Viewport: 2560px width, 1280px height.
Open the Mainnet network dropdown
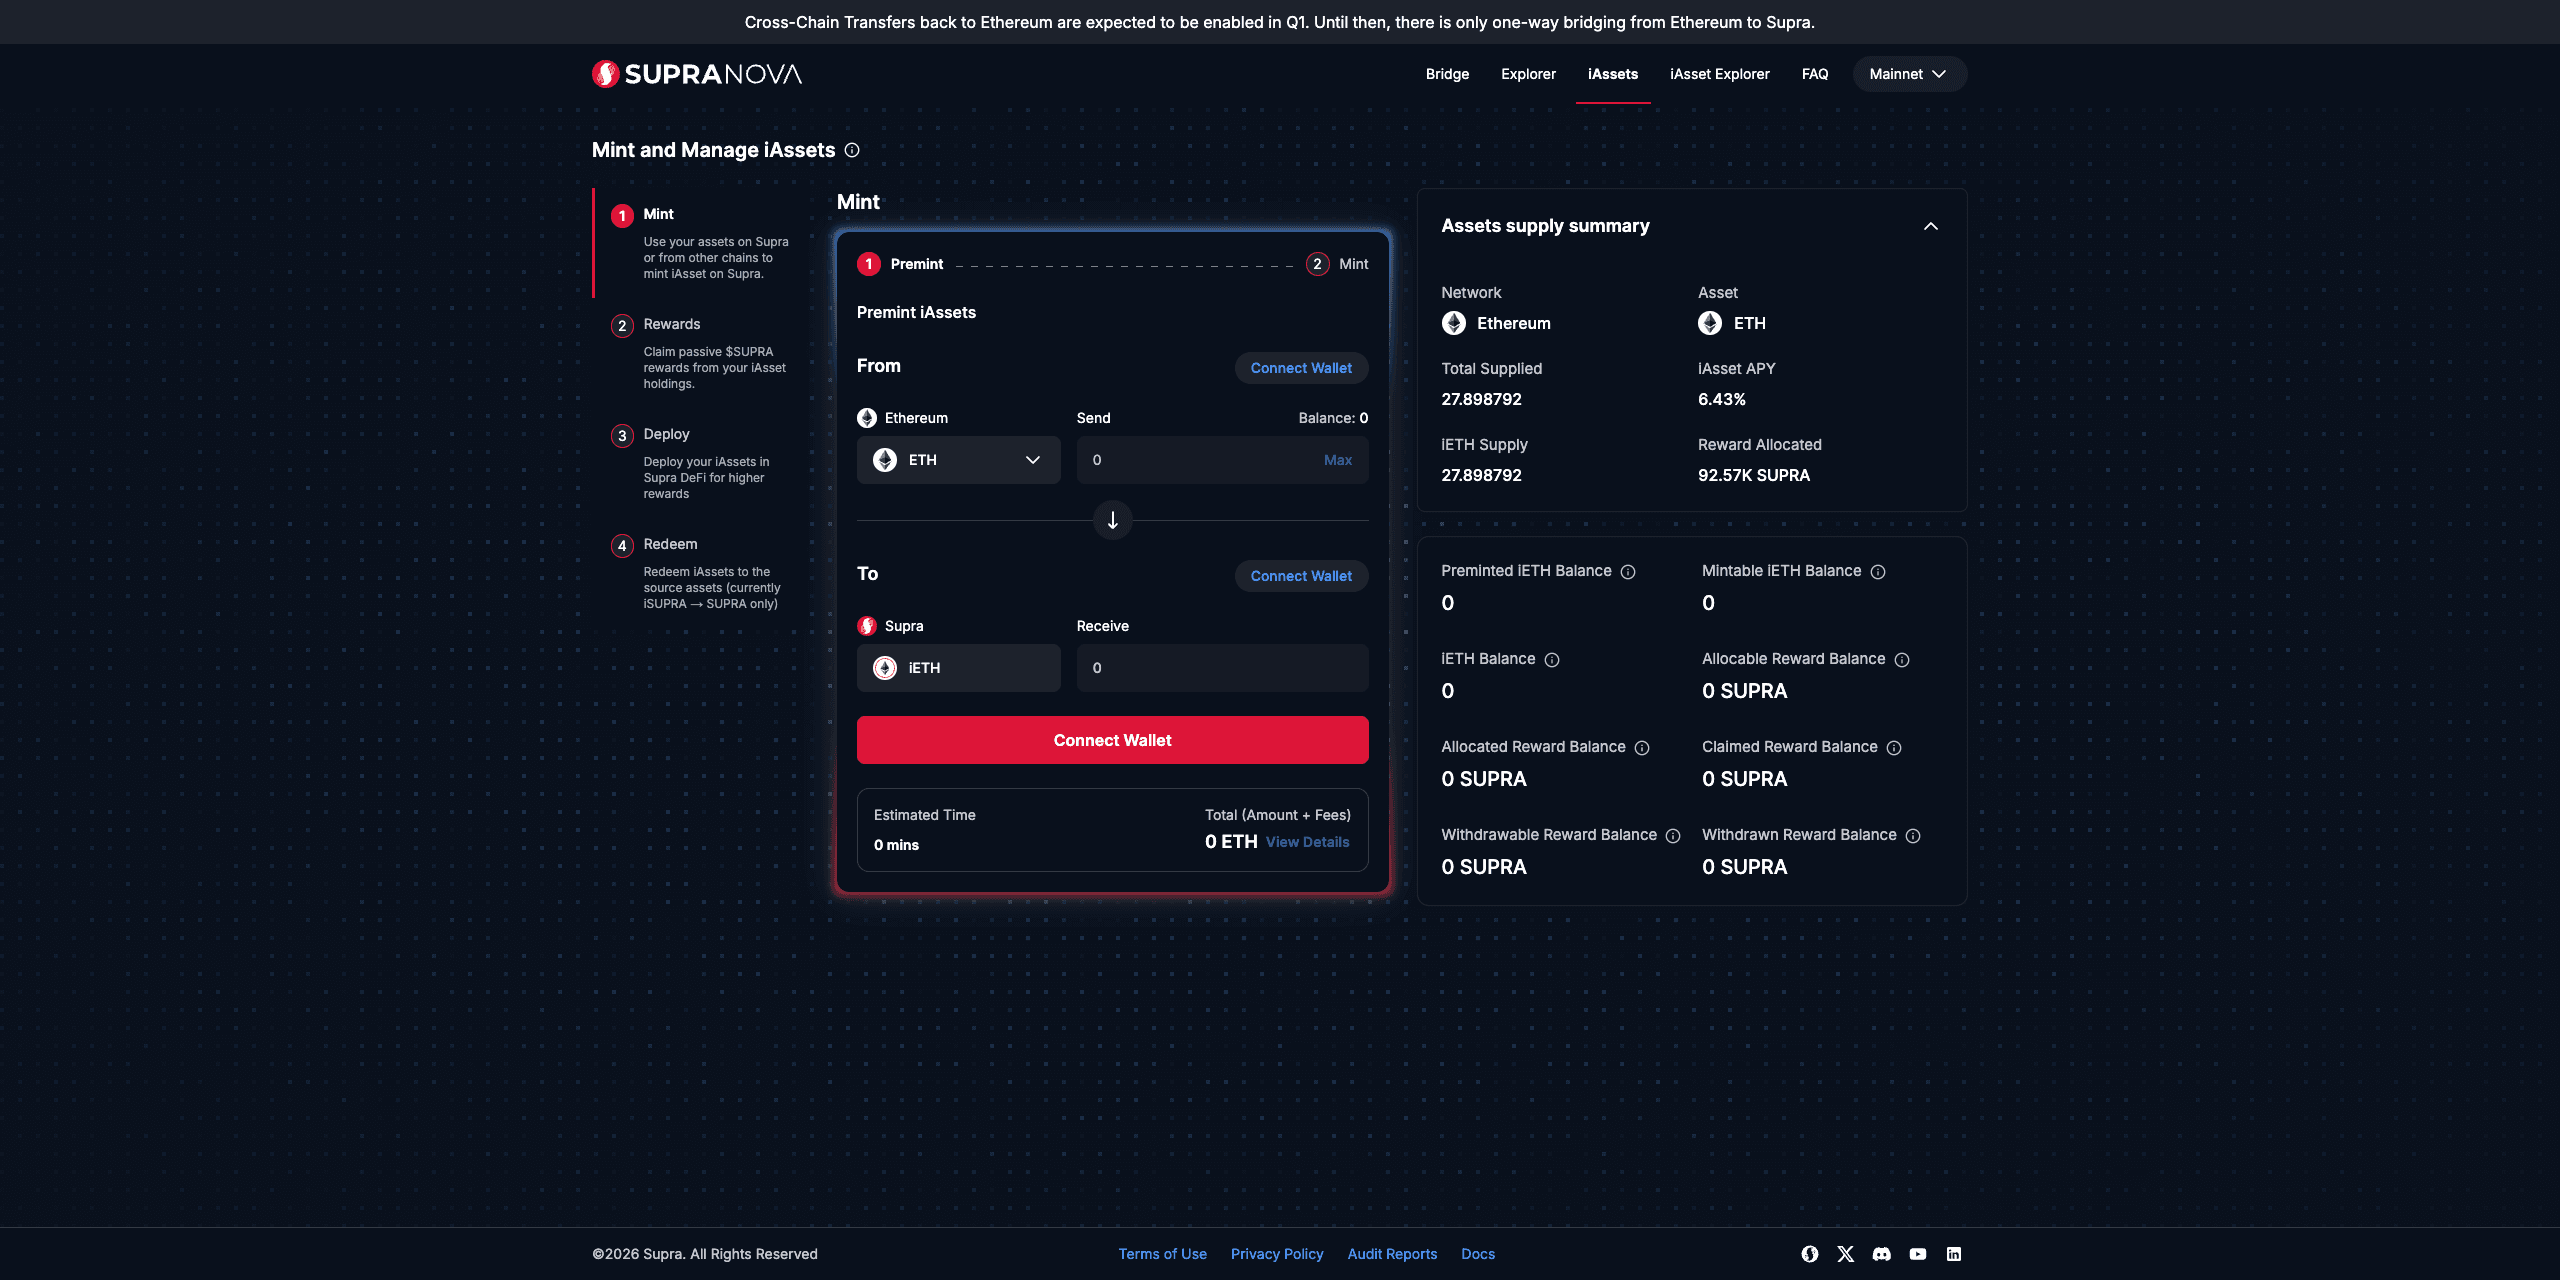pos(1908,74)
